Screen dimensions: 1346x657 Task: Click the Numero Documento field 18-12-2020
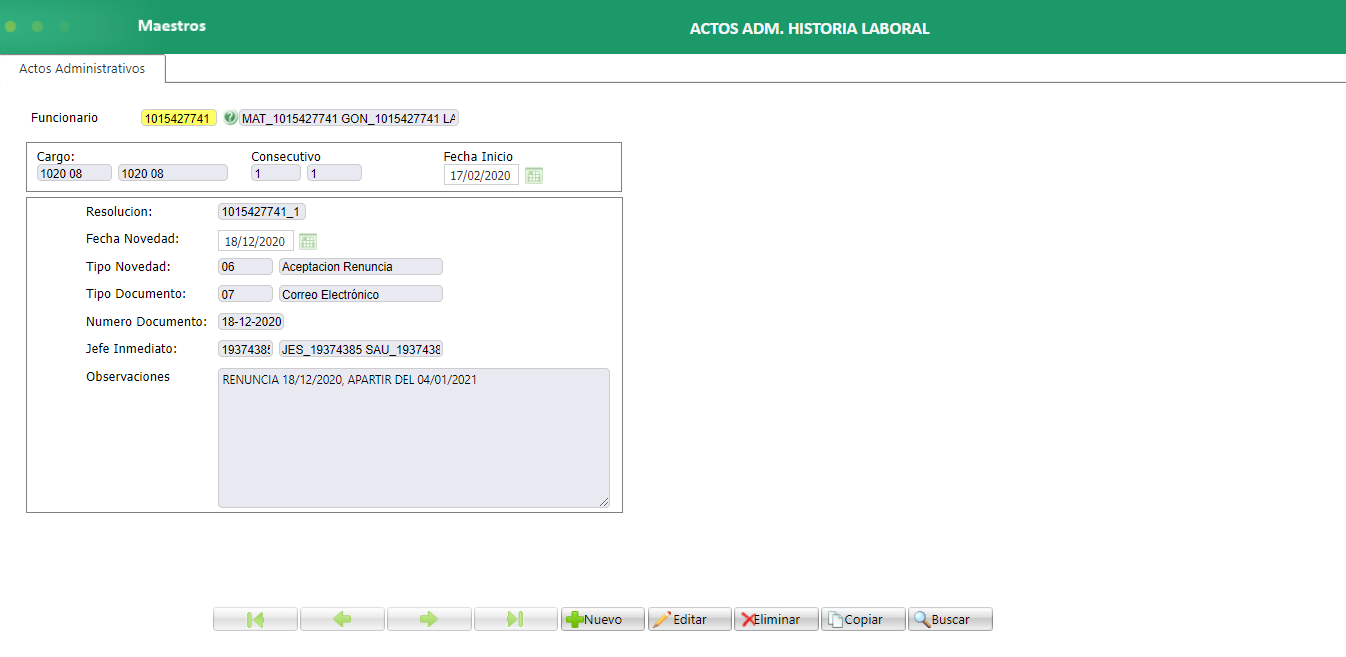pyautogui.click(x=251, y=322)
